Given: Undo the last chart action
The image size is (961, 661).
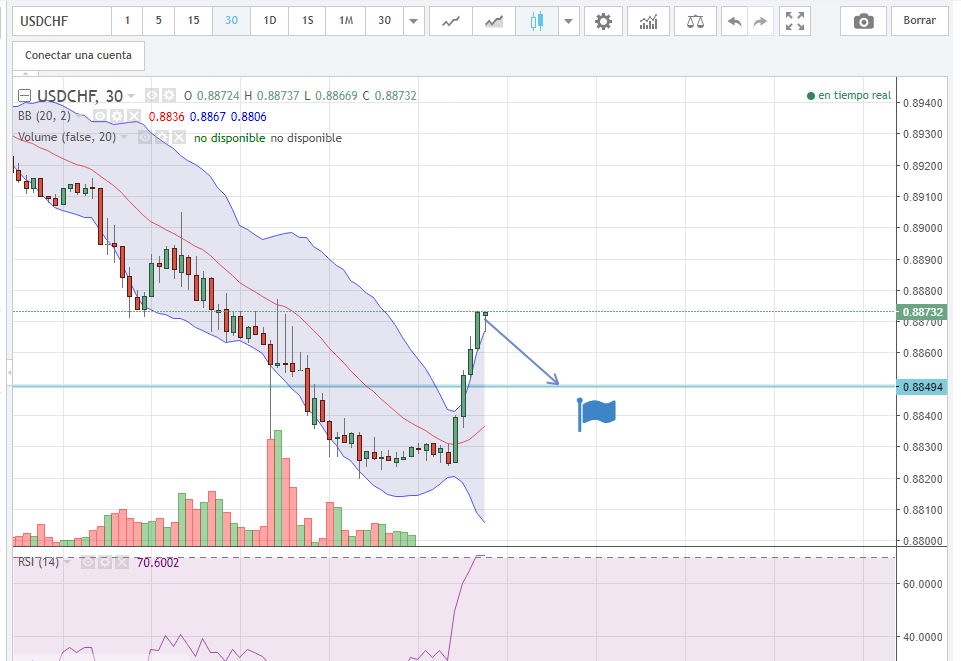Looking at the screenshot, I should click(734, 21).
